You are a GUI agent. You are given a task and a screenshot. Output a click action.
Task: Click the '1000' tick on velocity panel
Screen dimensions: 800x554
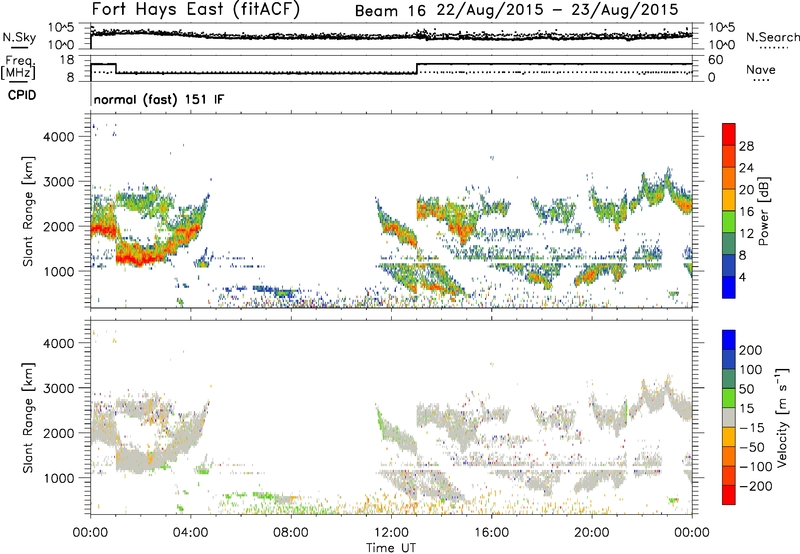coord(59,478)
